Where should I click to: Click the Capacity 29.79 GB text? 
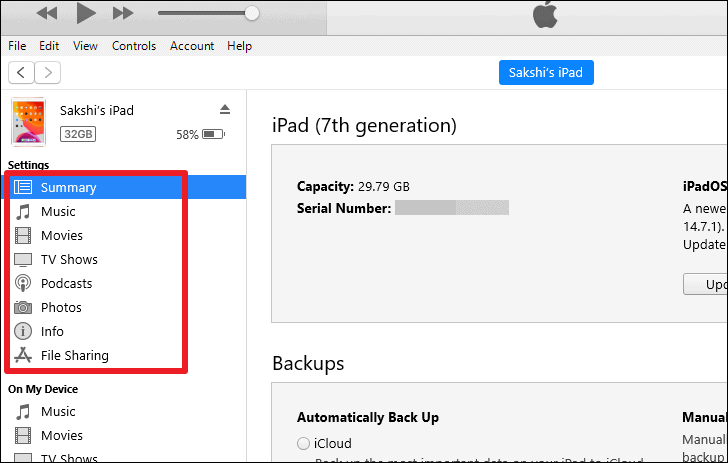pyautogui.click(x=353, y=187)
